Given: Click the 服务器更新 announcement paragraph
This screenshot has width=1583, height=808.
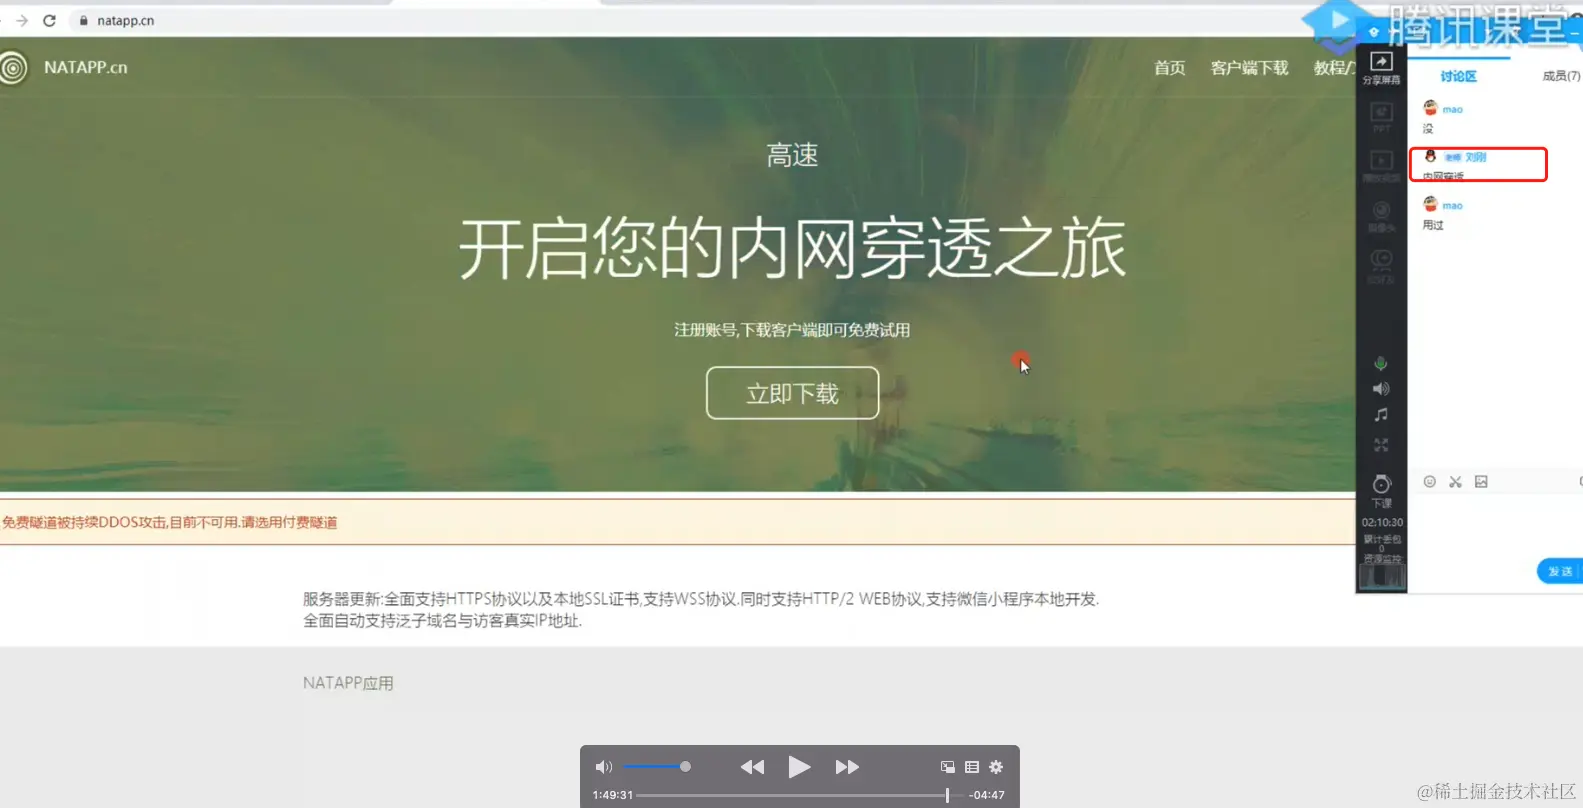Looking at the screenshot, I should pyautogui.click(x=701, y=609).
